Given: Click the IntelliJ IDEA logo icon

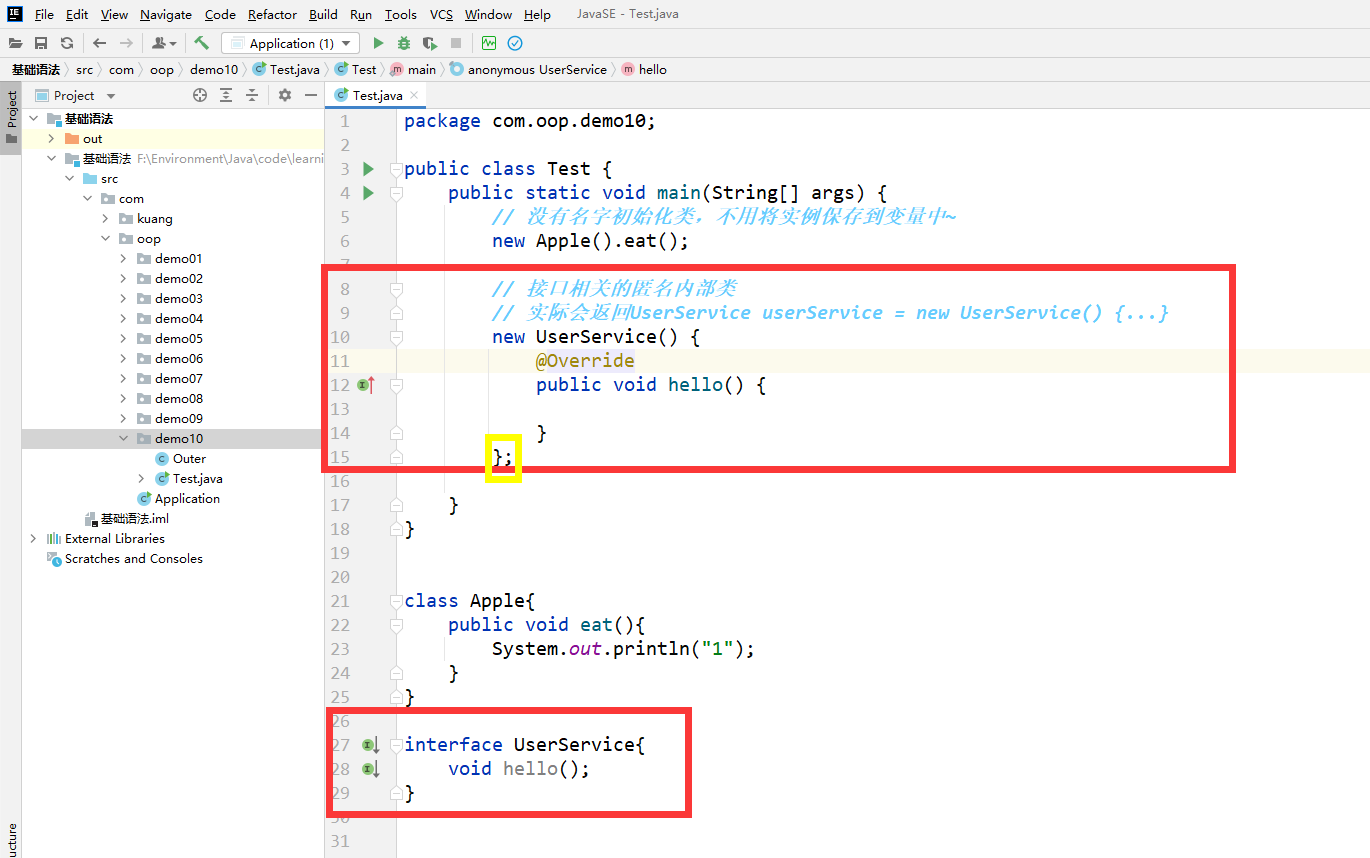Looking at the screenshot, I should 15,14.
